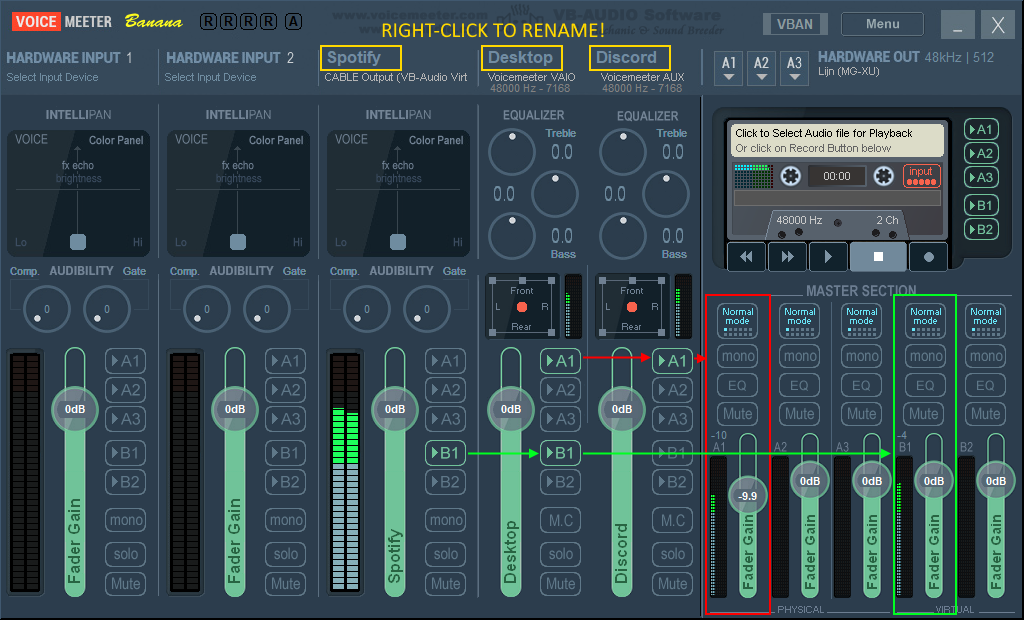The height and width of the screenshot is (620, 1024).
Task: Toggle mono on the Spotify strip
Action: click(445, 520)
